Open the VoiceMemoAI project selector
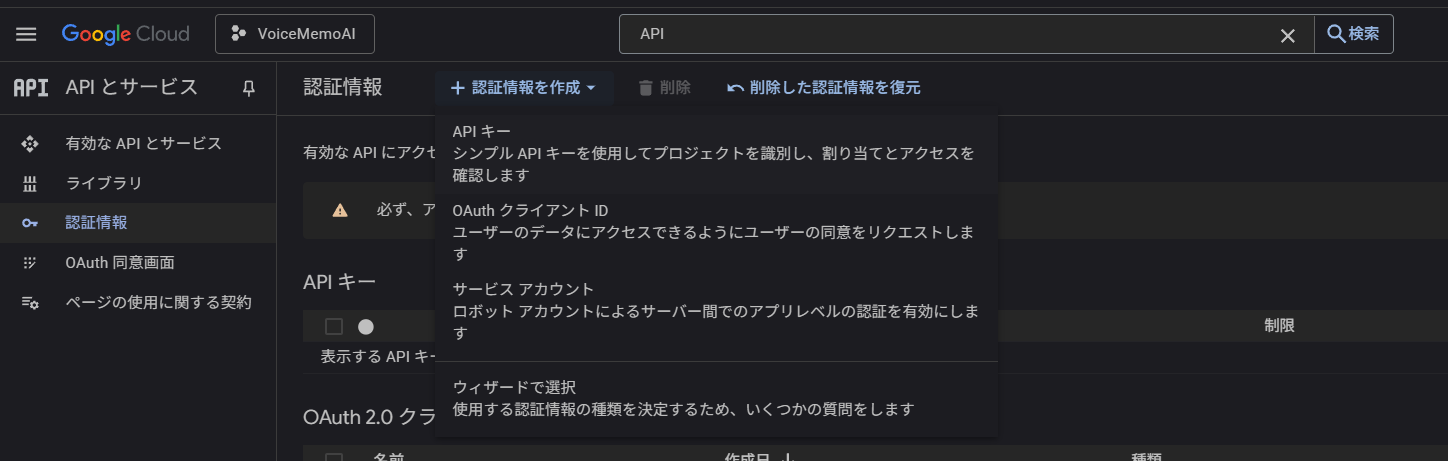This screenshot has width=1448, height=461. coord(295,34)
